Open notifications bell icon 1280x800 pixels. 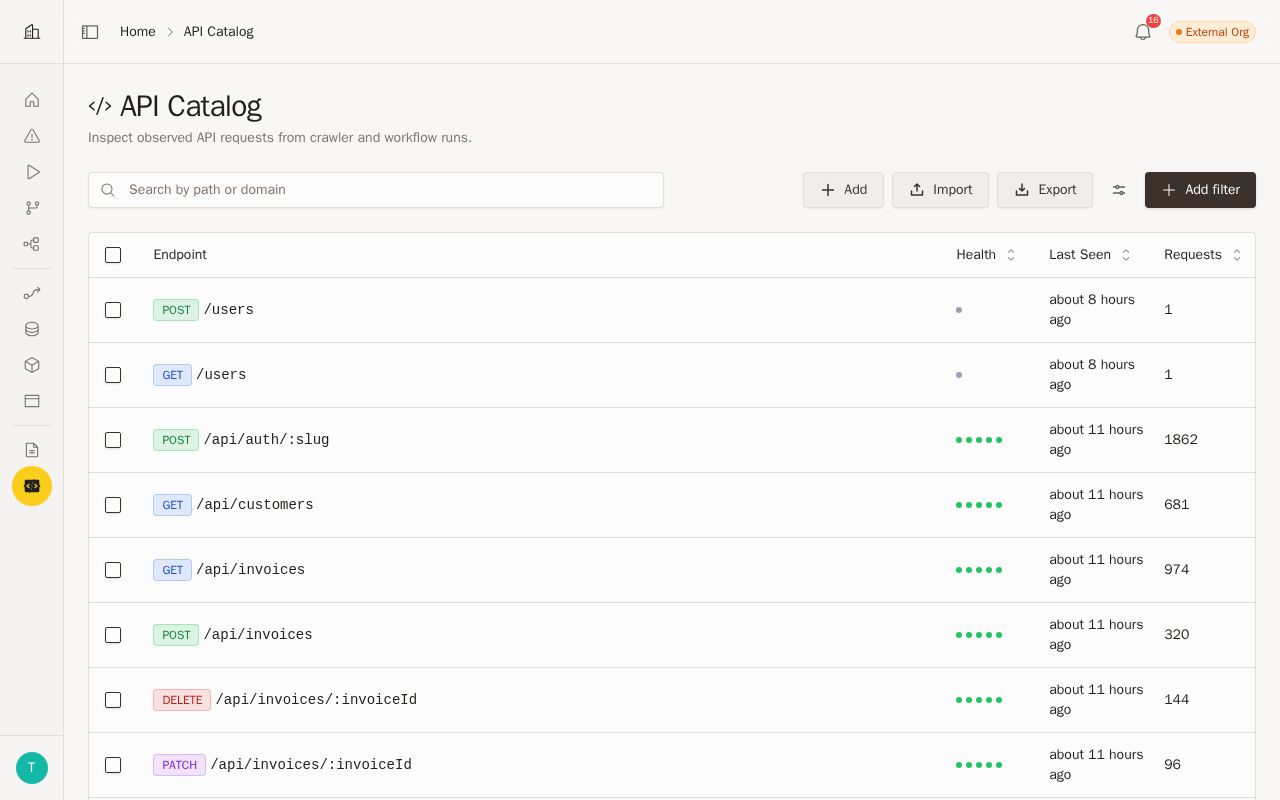[1143, 32]
